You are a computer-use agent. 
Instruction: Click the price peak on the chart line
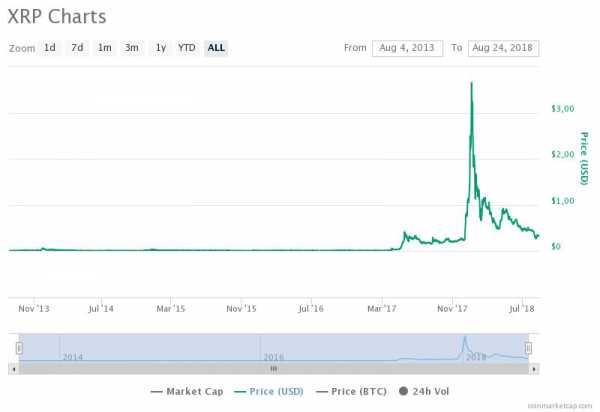[471, 83]
